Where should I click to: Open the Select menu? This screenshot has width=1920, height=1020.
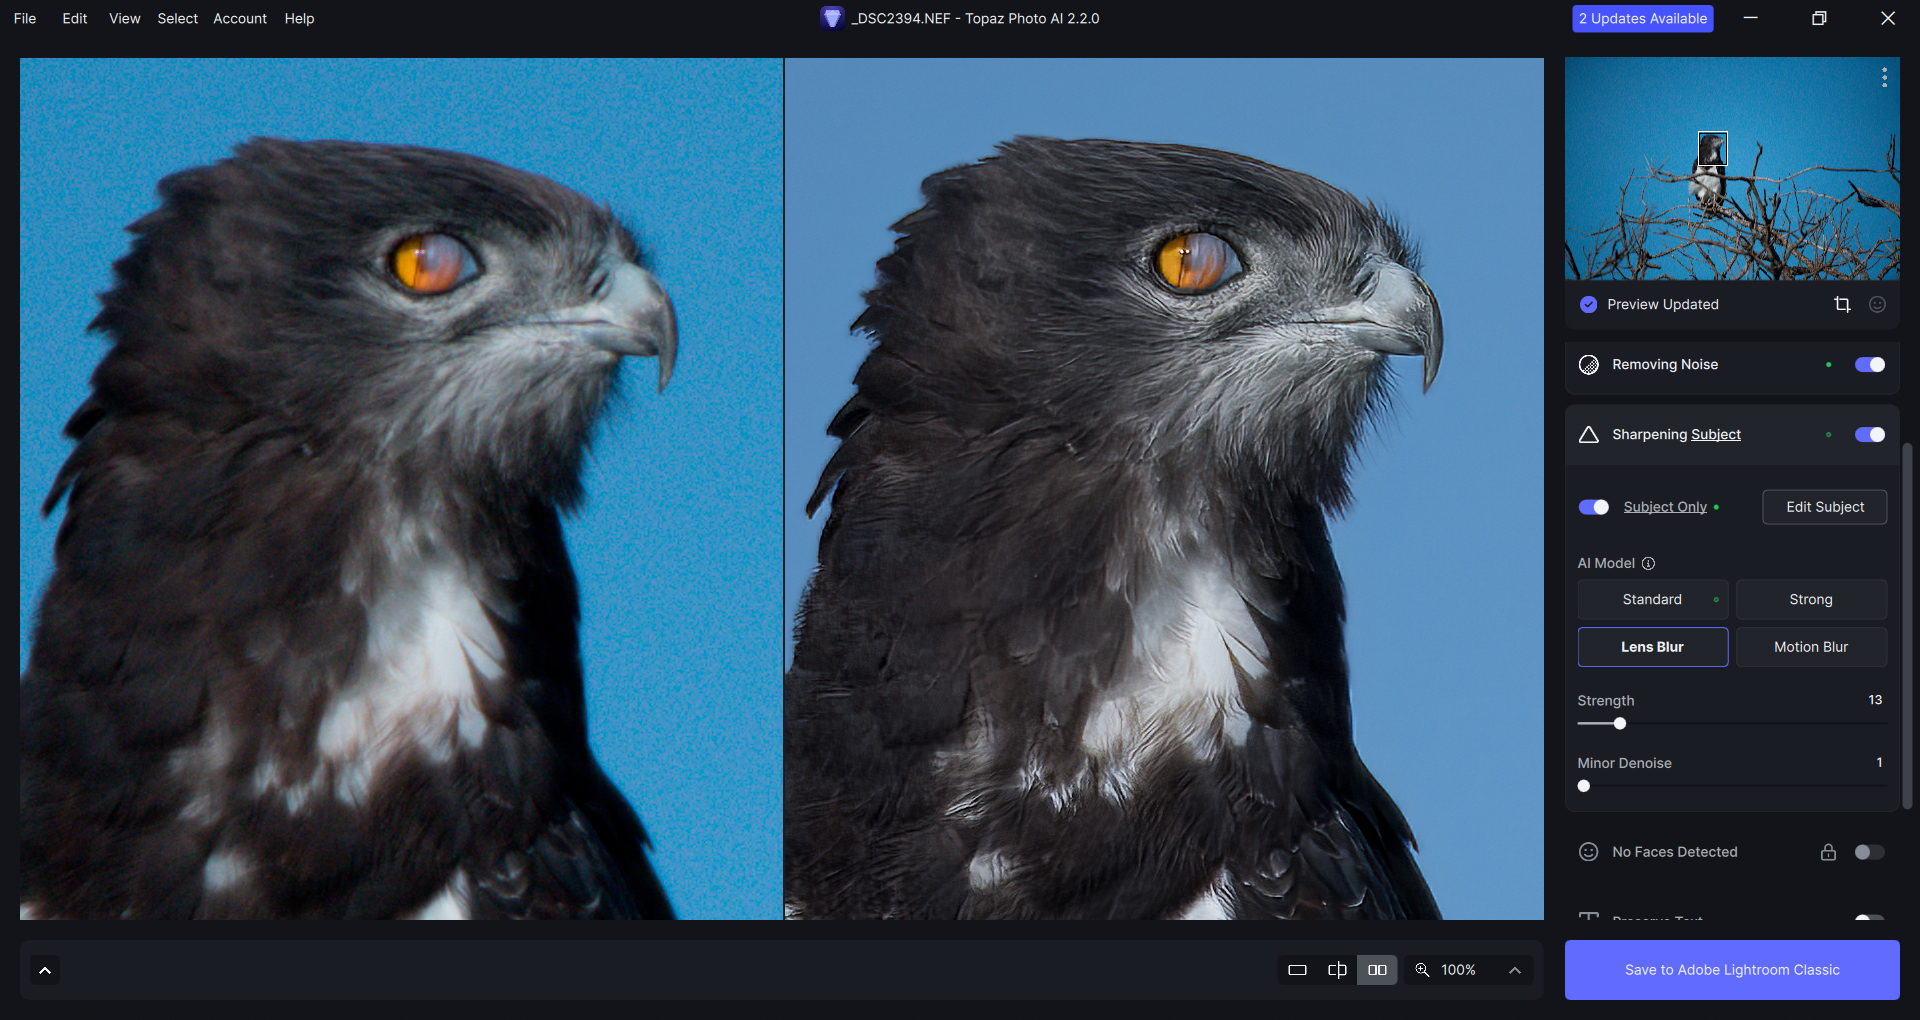(x=177, y=19)
